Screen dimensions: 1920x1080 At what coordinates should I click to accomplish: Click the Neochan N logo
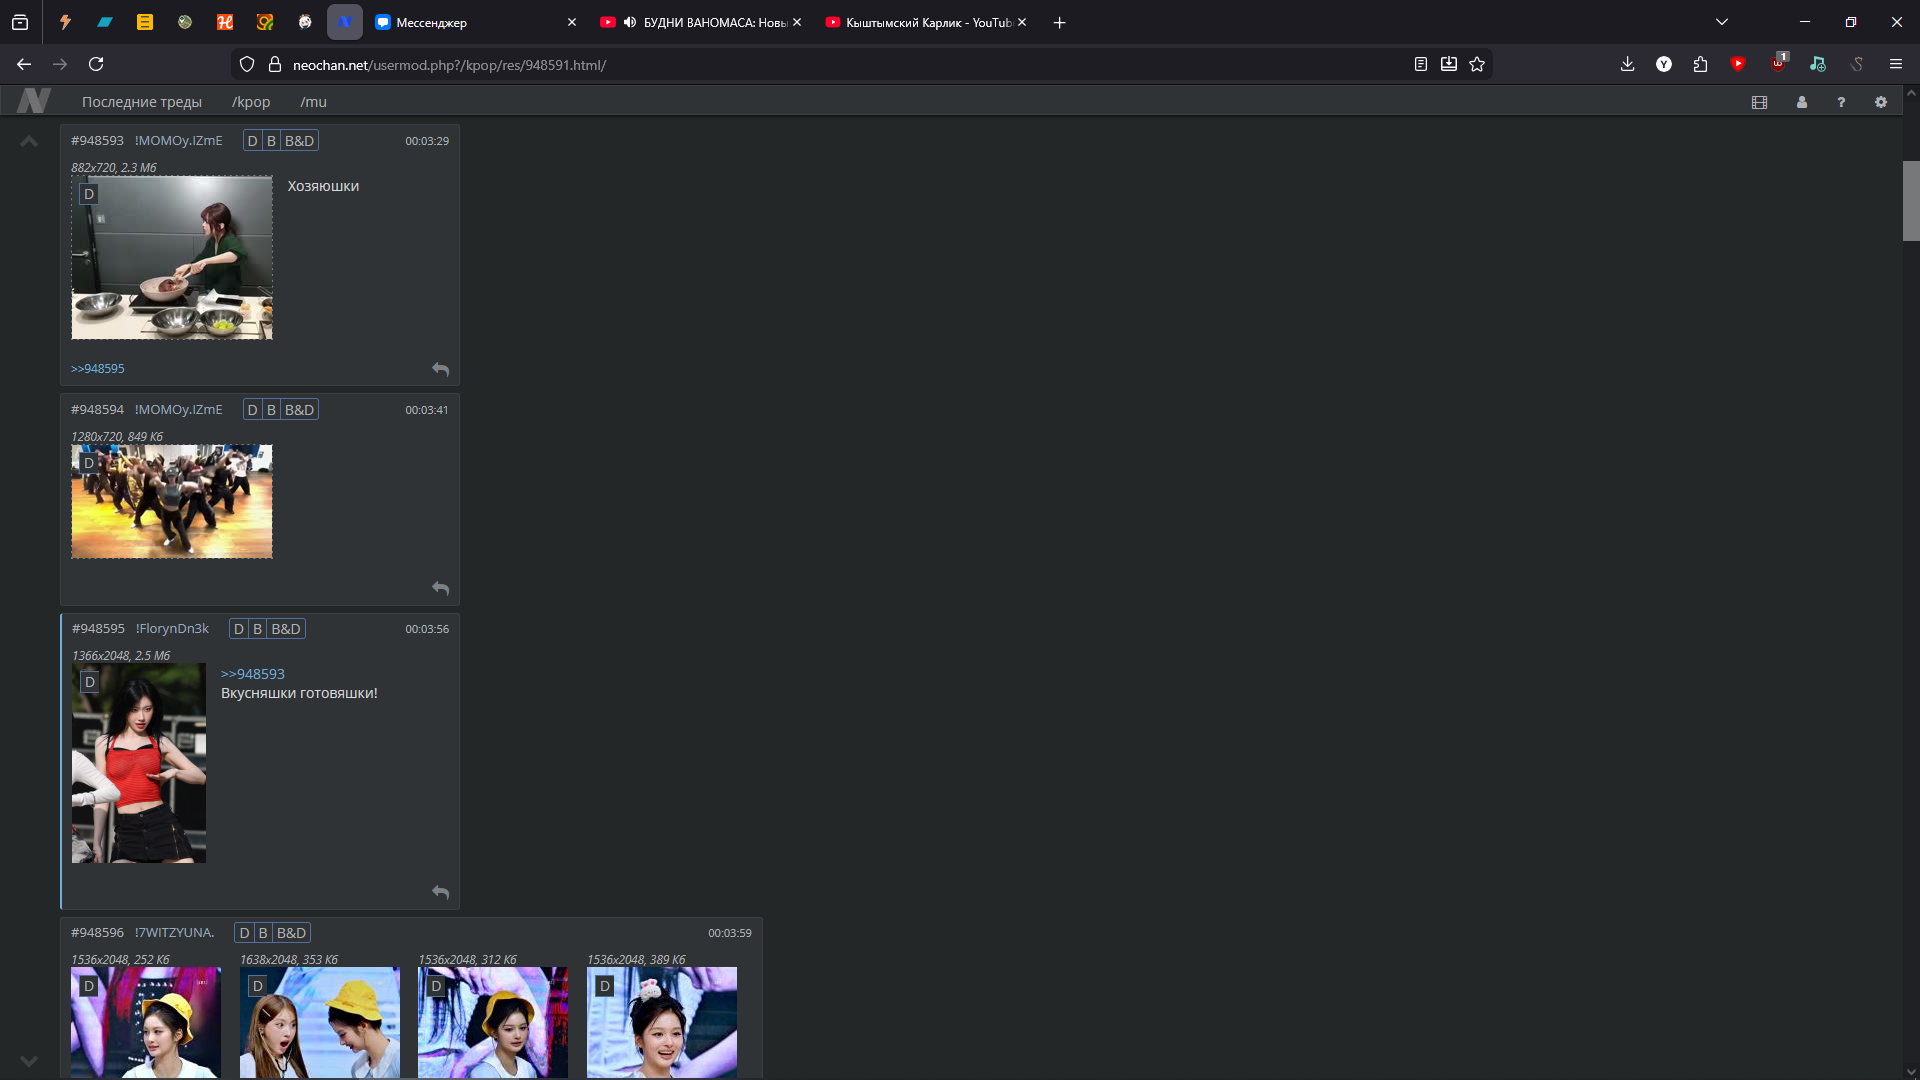pyautogui.click(x=33, y=101)
